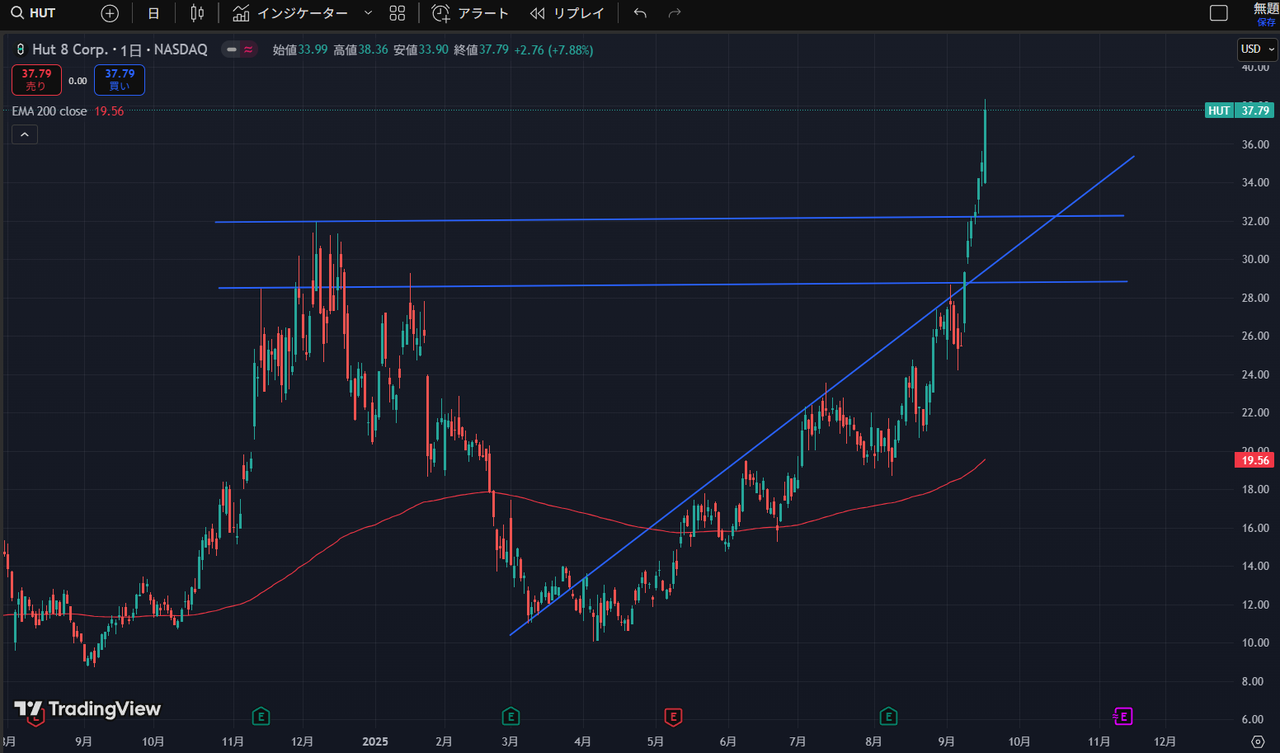The width and height of the screenshot is (1280, 753).
Task: Click the undo arrow in toolbar
Action: coord(640,13)
